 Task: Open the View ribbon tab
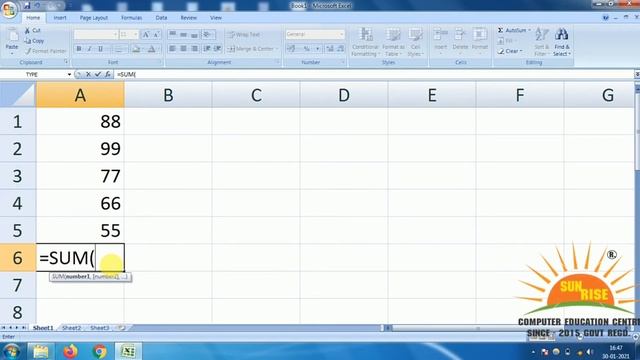coord(216,18)
